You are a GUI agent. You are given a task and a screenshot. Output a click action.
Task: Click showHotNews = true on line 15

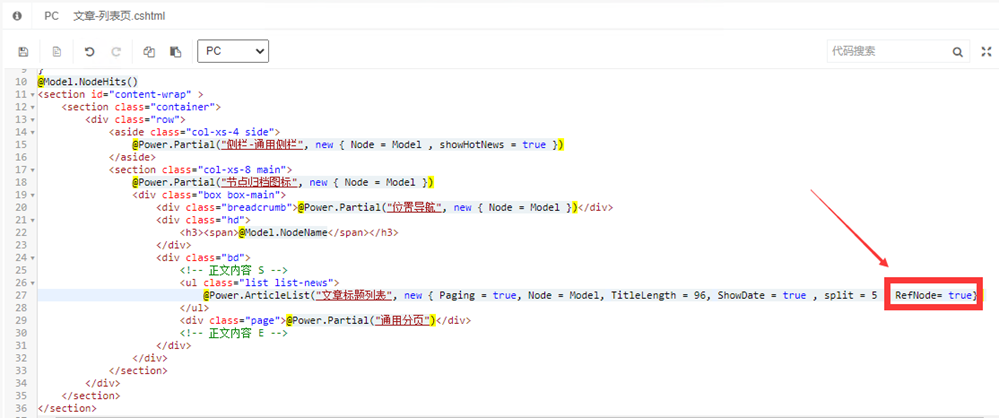492,145
